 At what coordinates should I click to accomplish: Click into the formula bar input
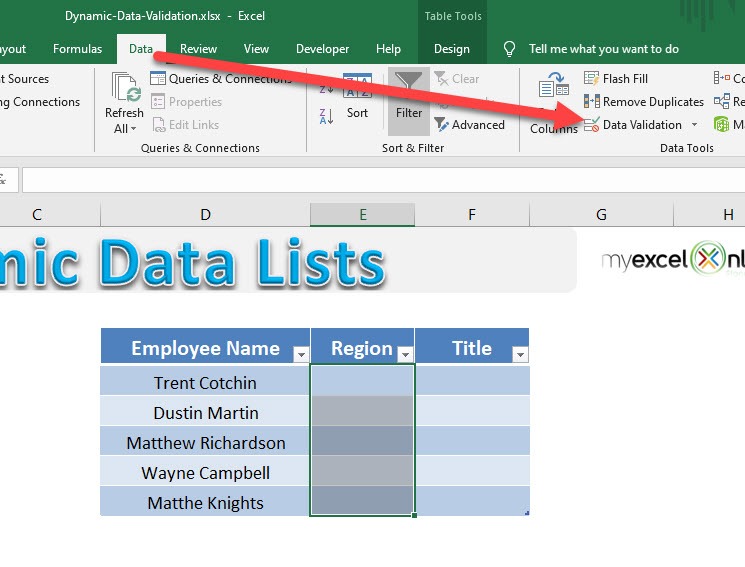click(383, 180)
